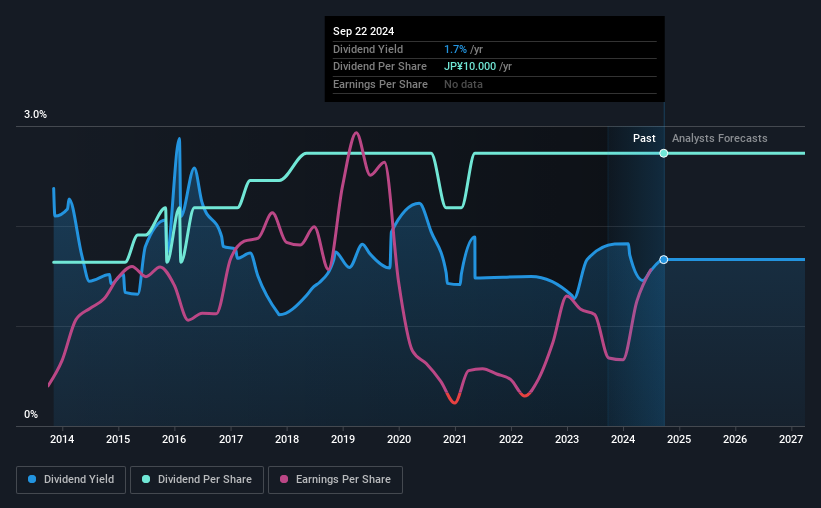Click the 'Past' label on chart
The image size is (821, 508).
click(644, 138)
